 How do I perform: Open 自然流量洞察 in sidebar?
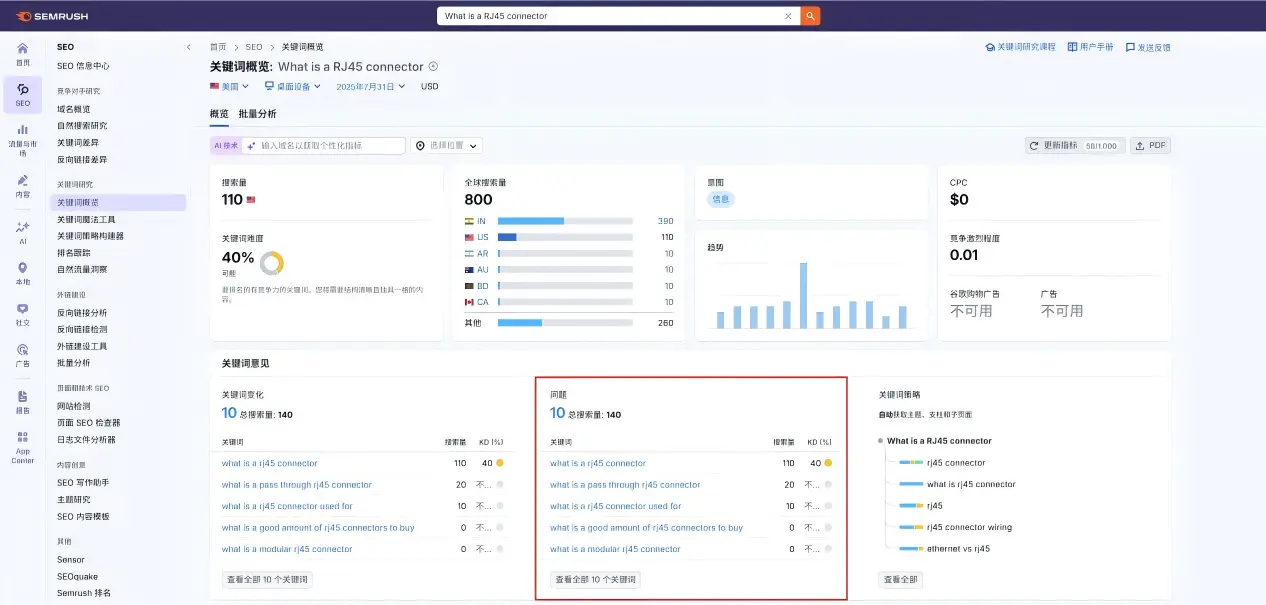click(x=82, y=270)
